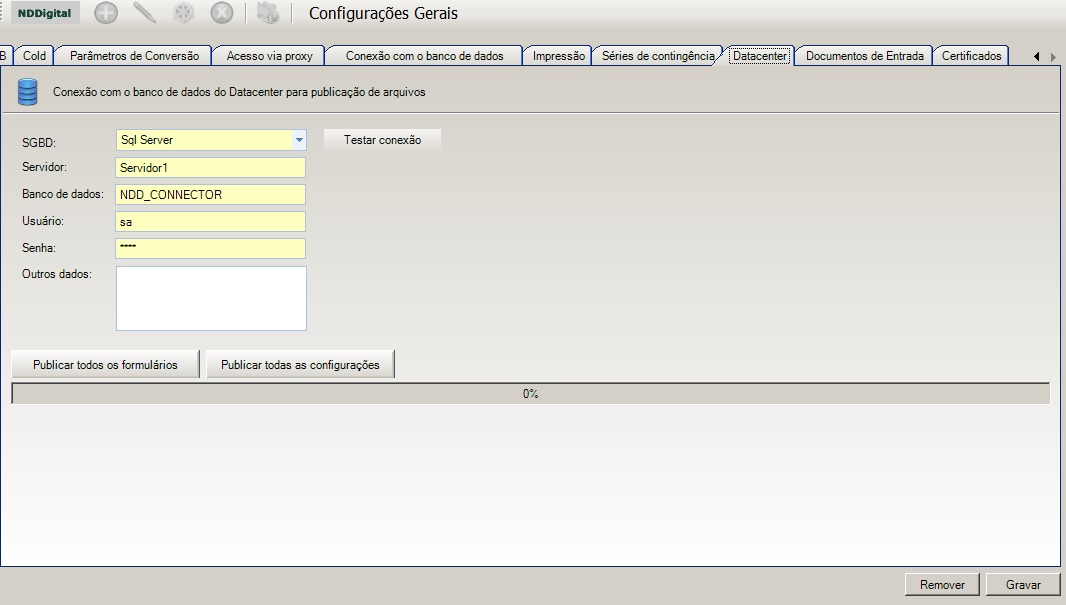Click the gear wheel toolbar icon
Viewport: 1066px width, 605px height.
(x=183, y=13)
